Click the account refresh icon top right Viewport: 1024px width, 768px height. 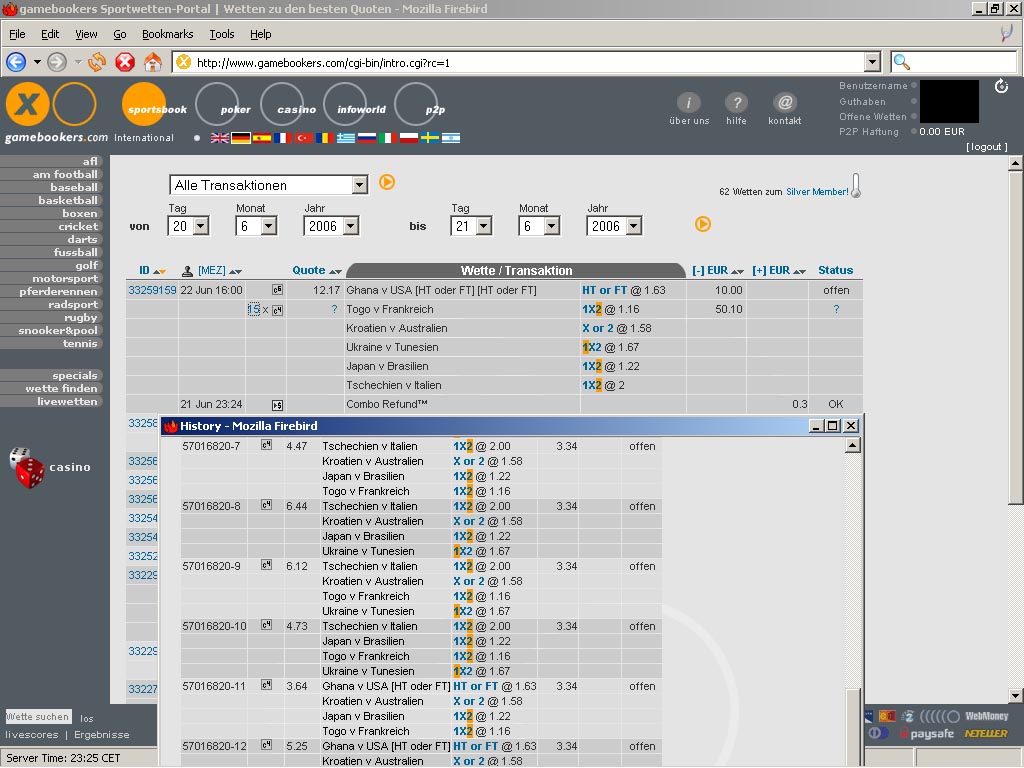pyautogui.click(x=1001, y=86)
